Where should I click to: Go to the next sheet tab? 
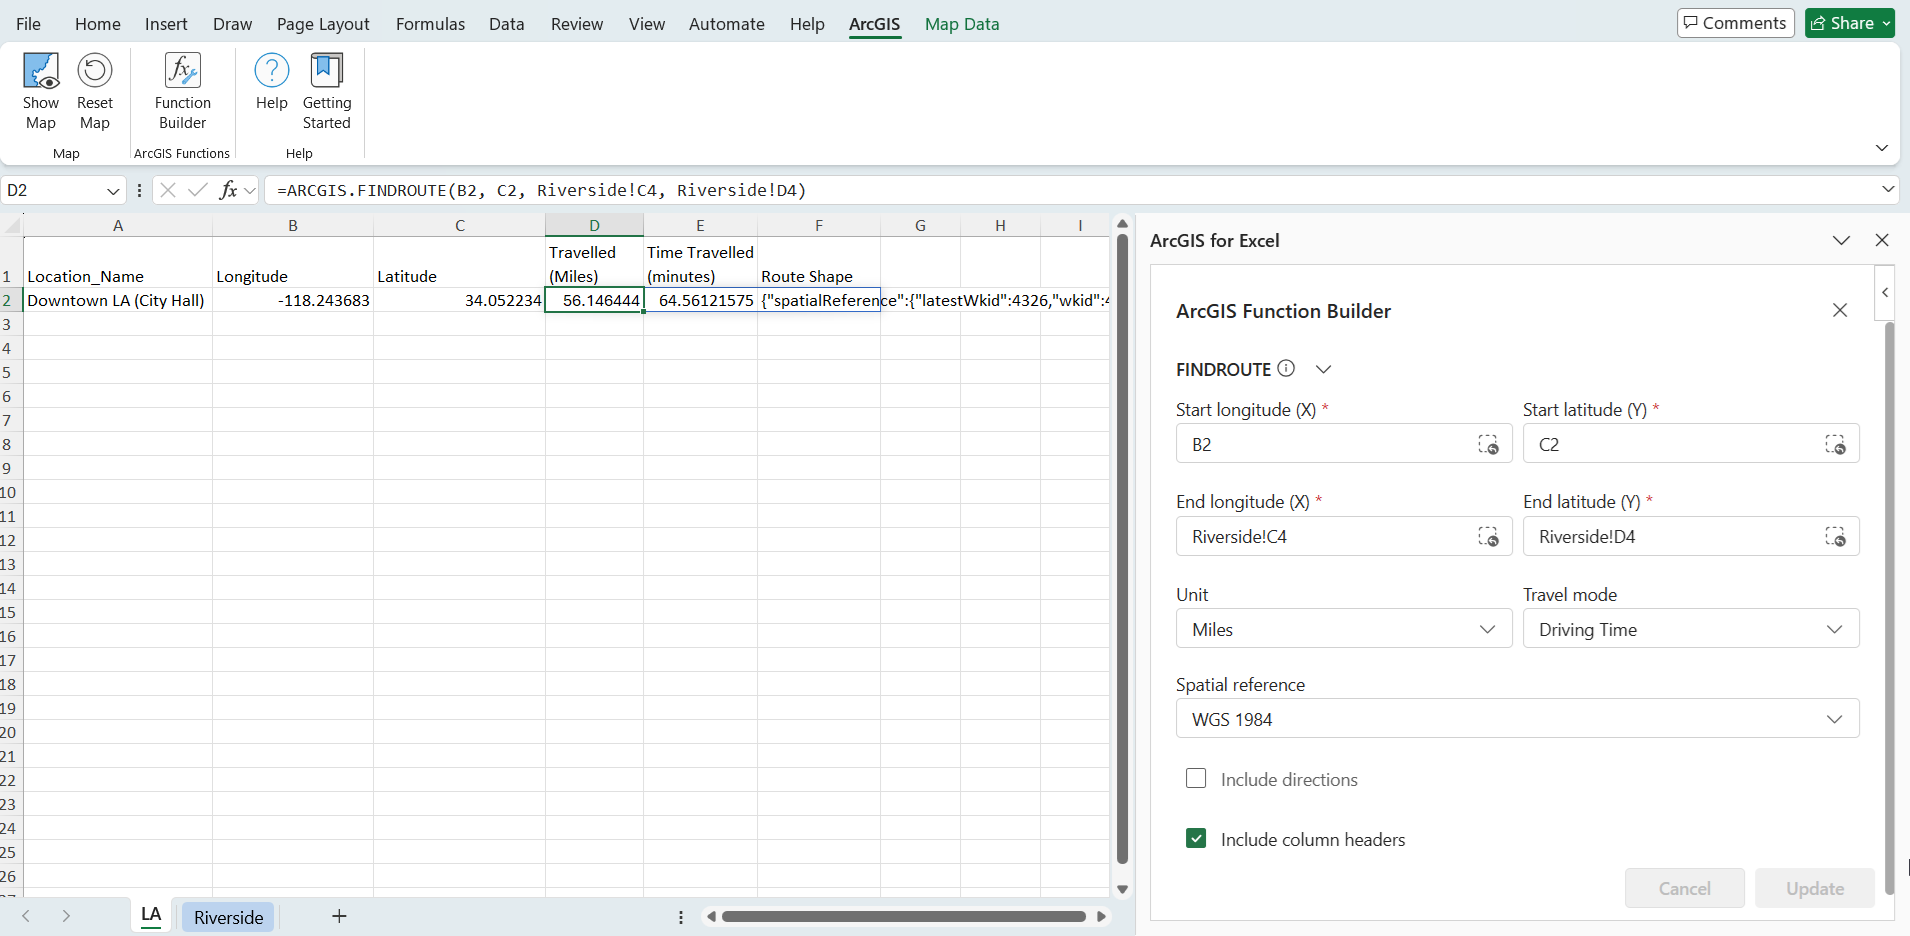[x=66, y=916]
